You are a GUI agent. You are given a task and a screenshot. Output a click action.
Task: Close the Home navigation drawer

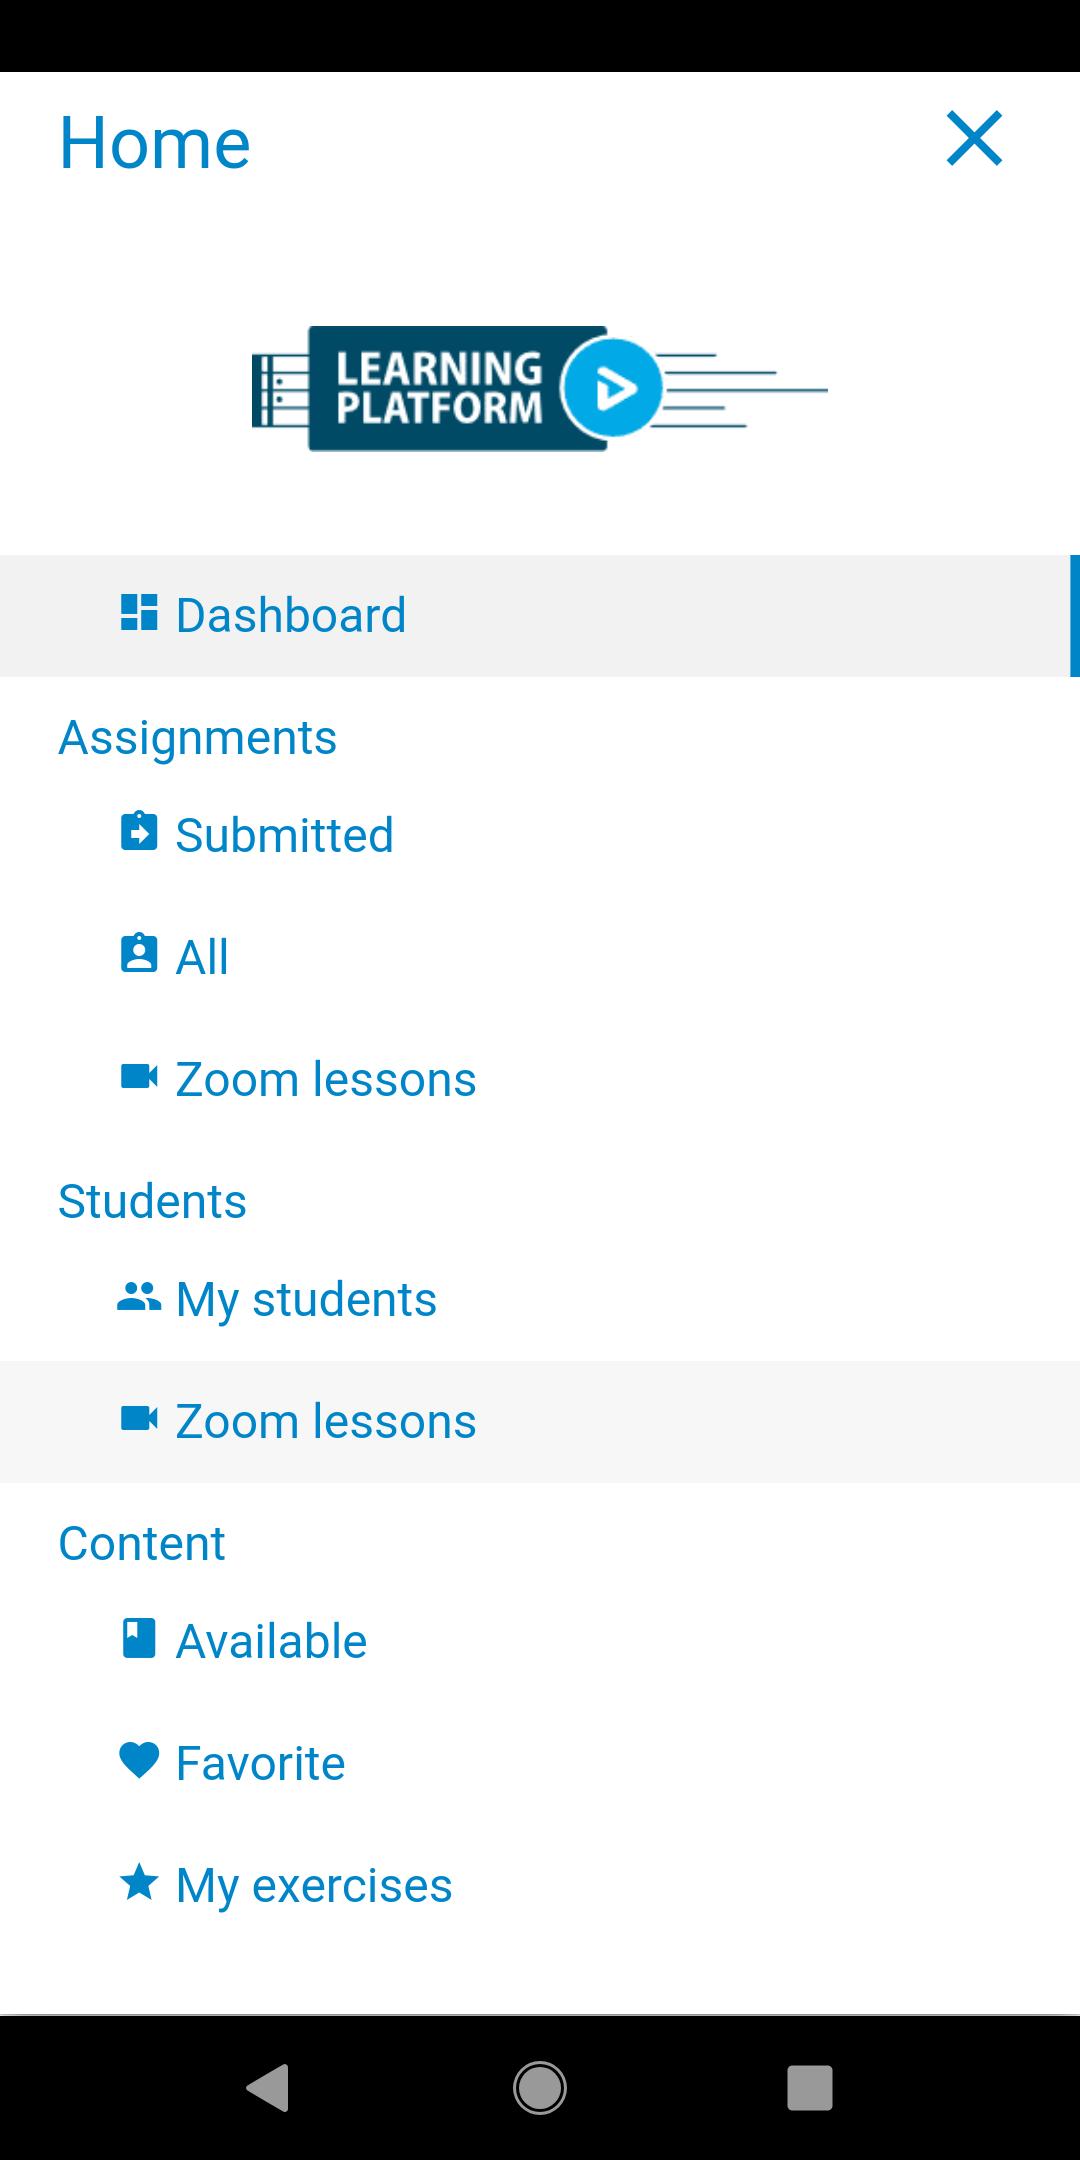pyautogui.click(x=974, y=139)
